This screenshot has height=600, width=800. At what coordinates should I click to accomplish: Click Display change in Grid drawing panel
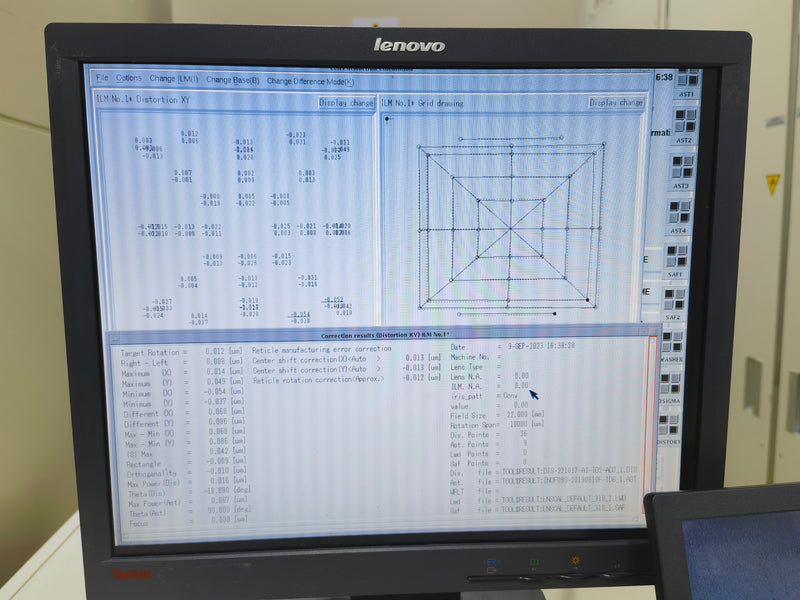[x=616, y=103]
